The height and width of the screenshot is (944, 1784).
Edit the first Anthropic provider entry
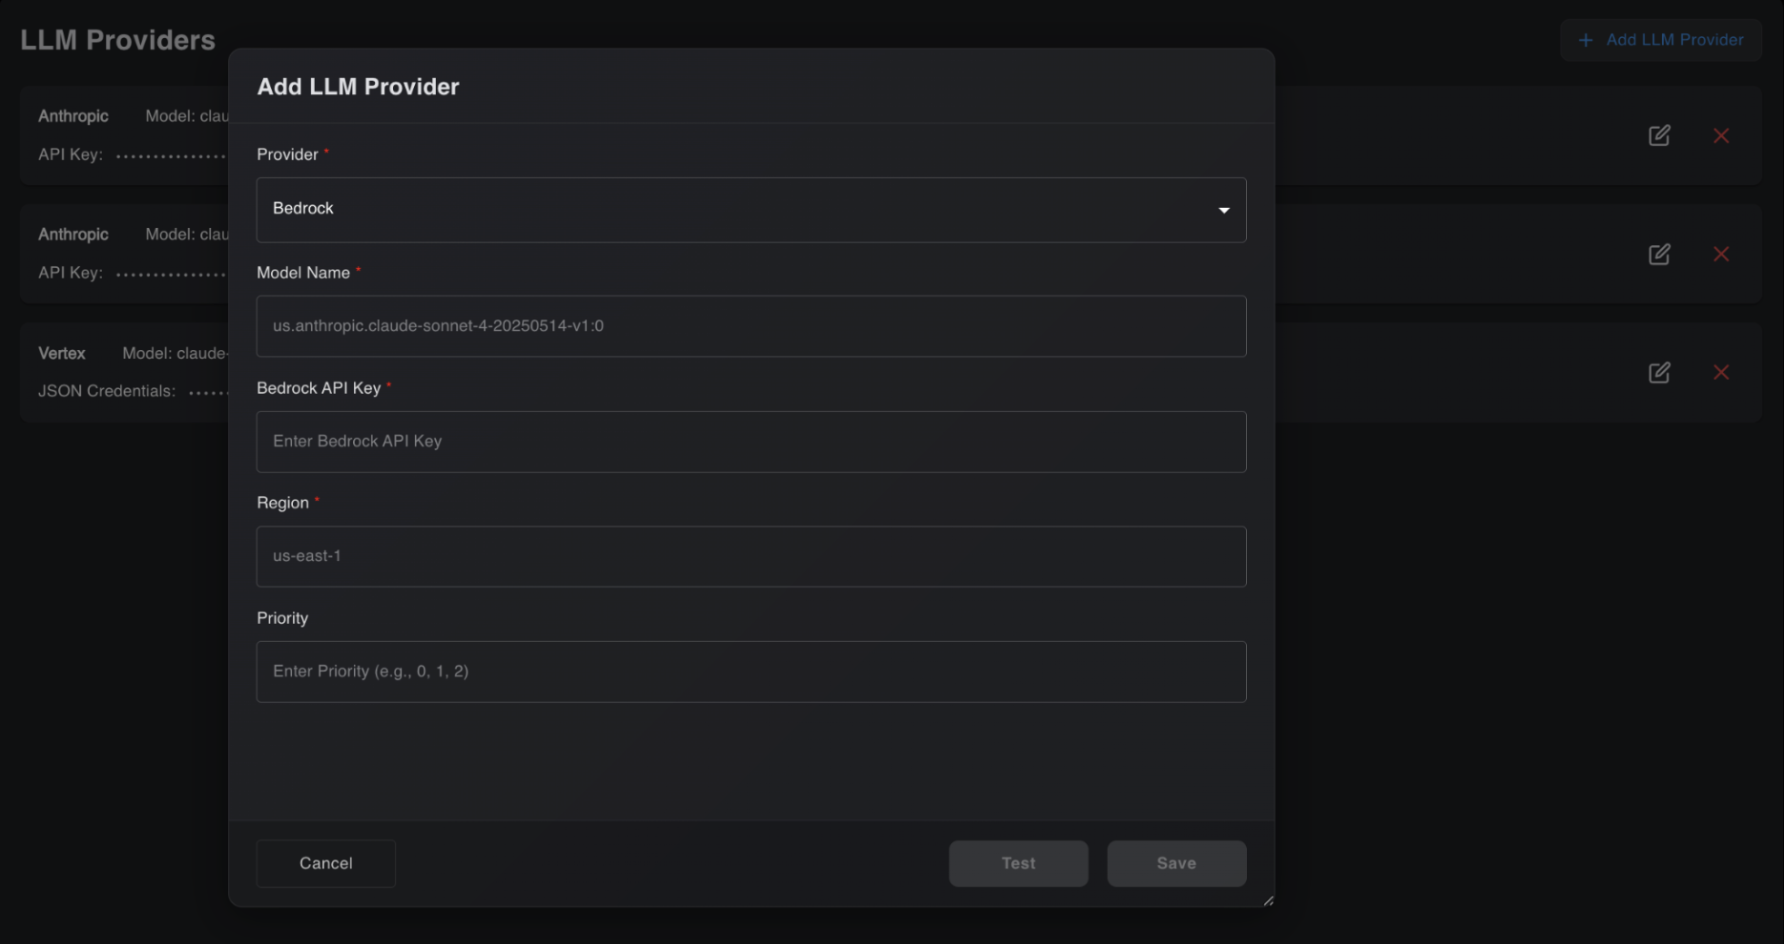(x=1659, y=135)
